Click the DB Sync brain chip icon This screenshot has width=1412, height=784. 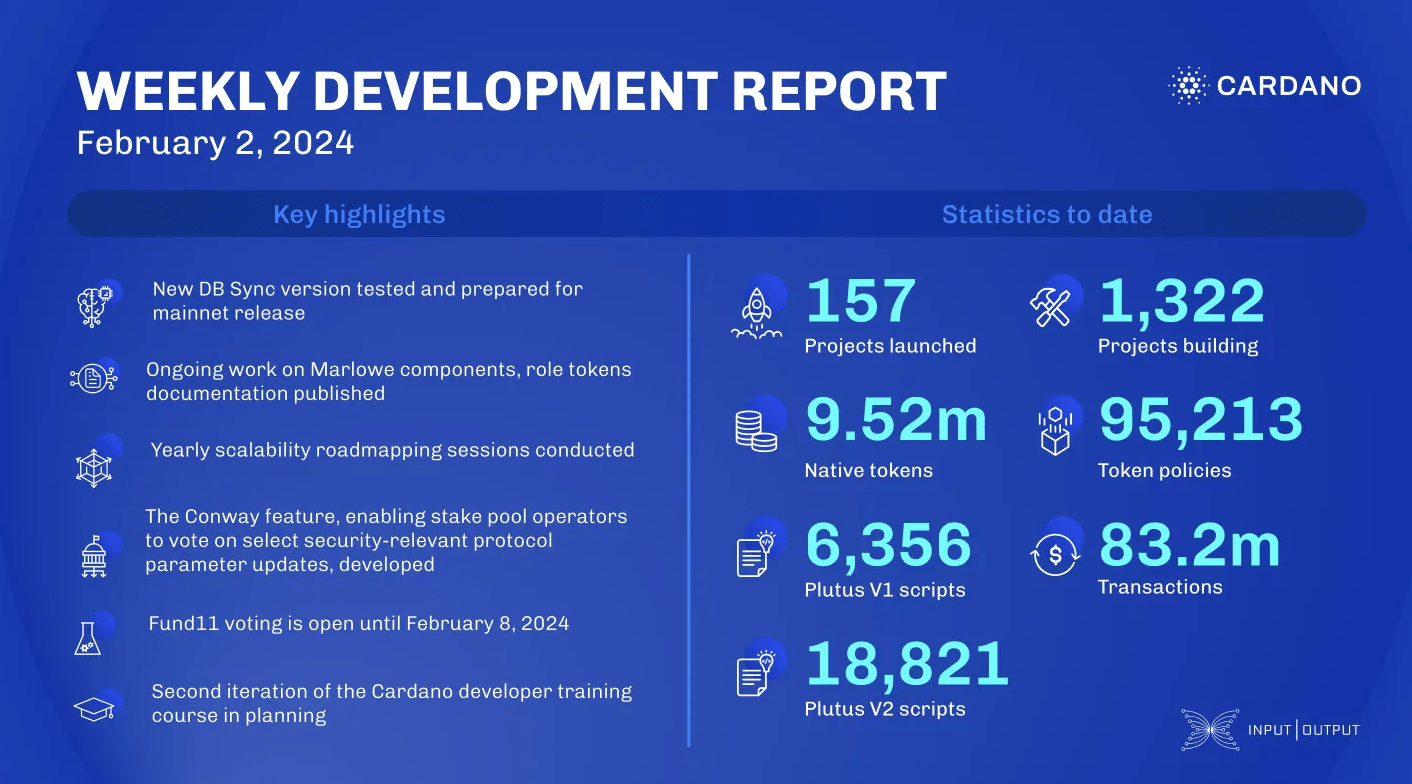click(97, 304)
